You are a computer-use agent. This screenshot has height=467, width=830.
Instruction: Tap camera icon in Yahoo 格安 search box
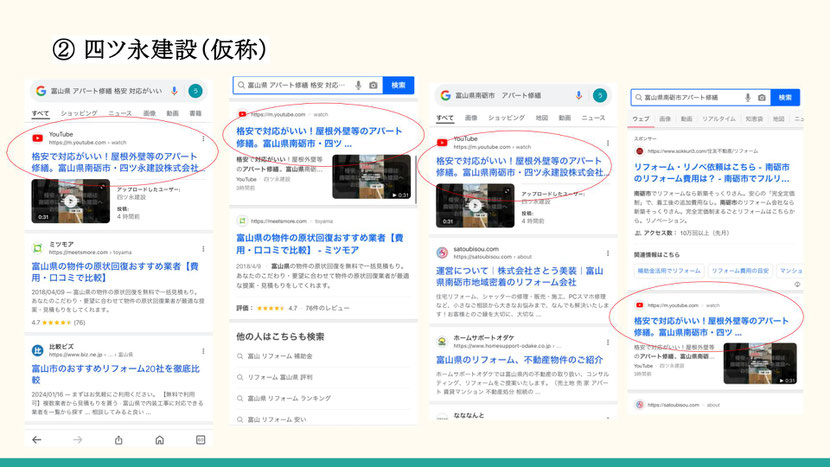click(373, 85)
